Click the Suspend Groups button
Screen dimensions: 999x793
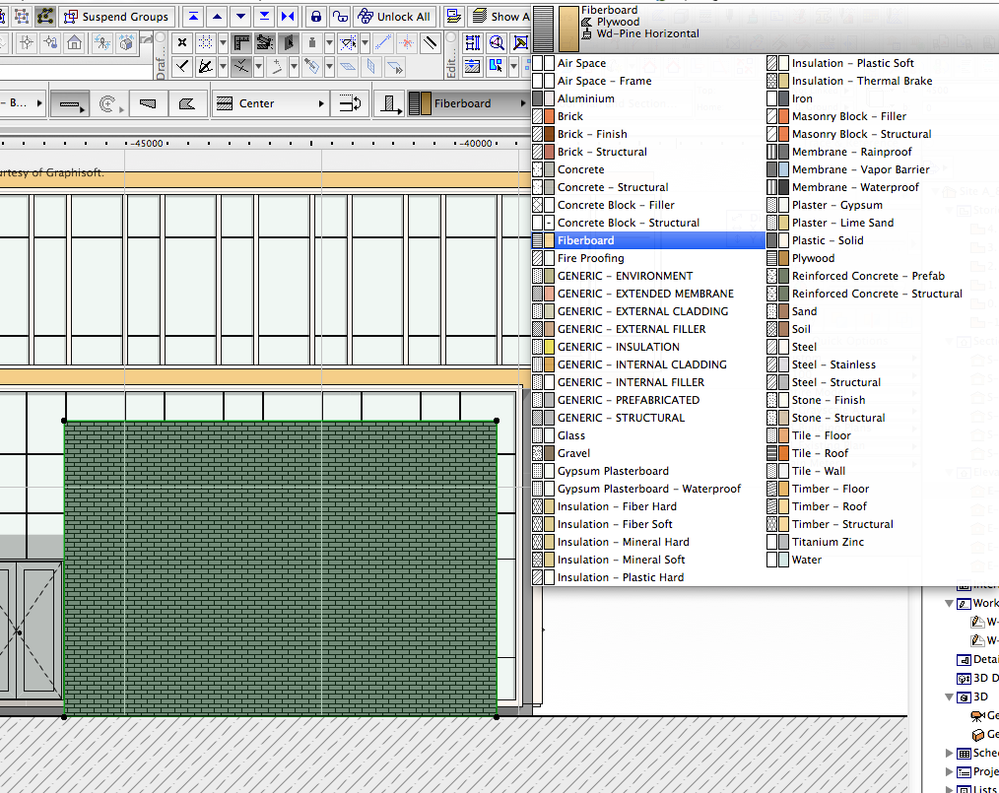click(x=116, y=17)
